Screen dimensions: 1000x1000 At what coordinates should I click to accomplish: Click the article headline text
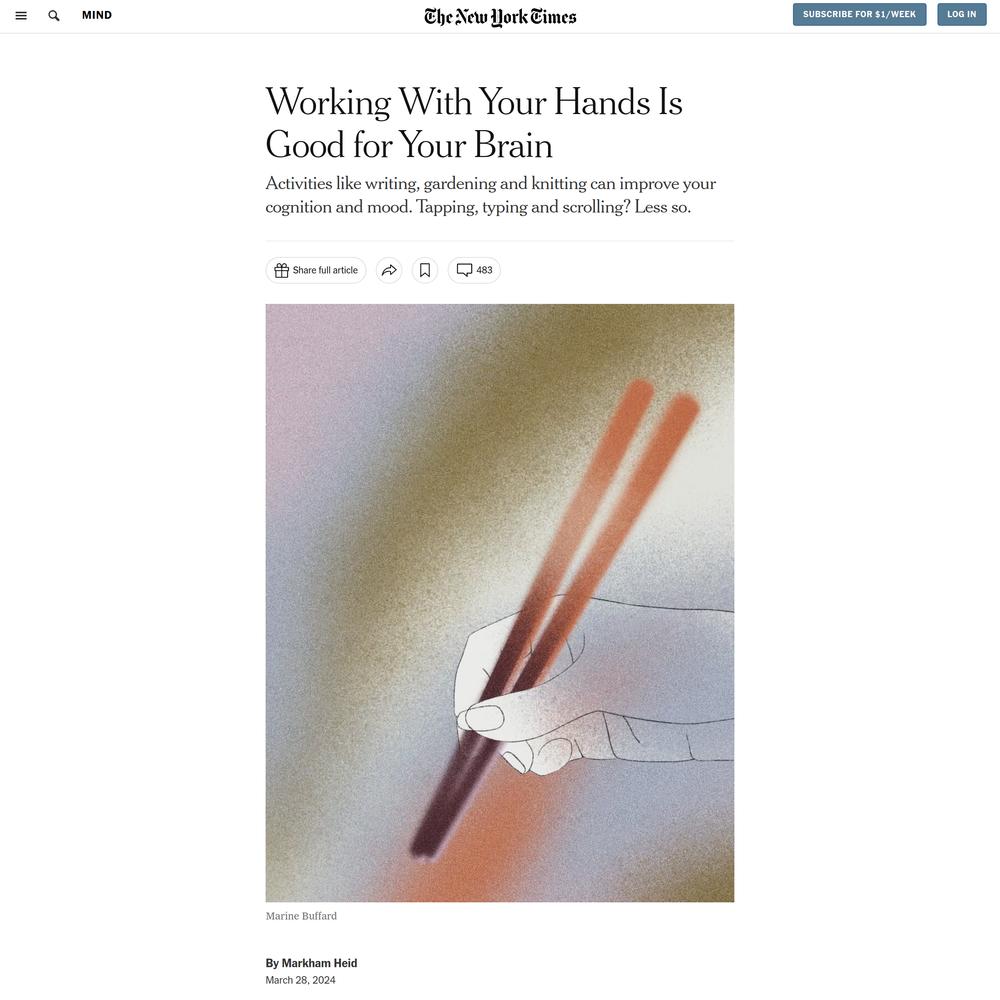pos(474,123)
